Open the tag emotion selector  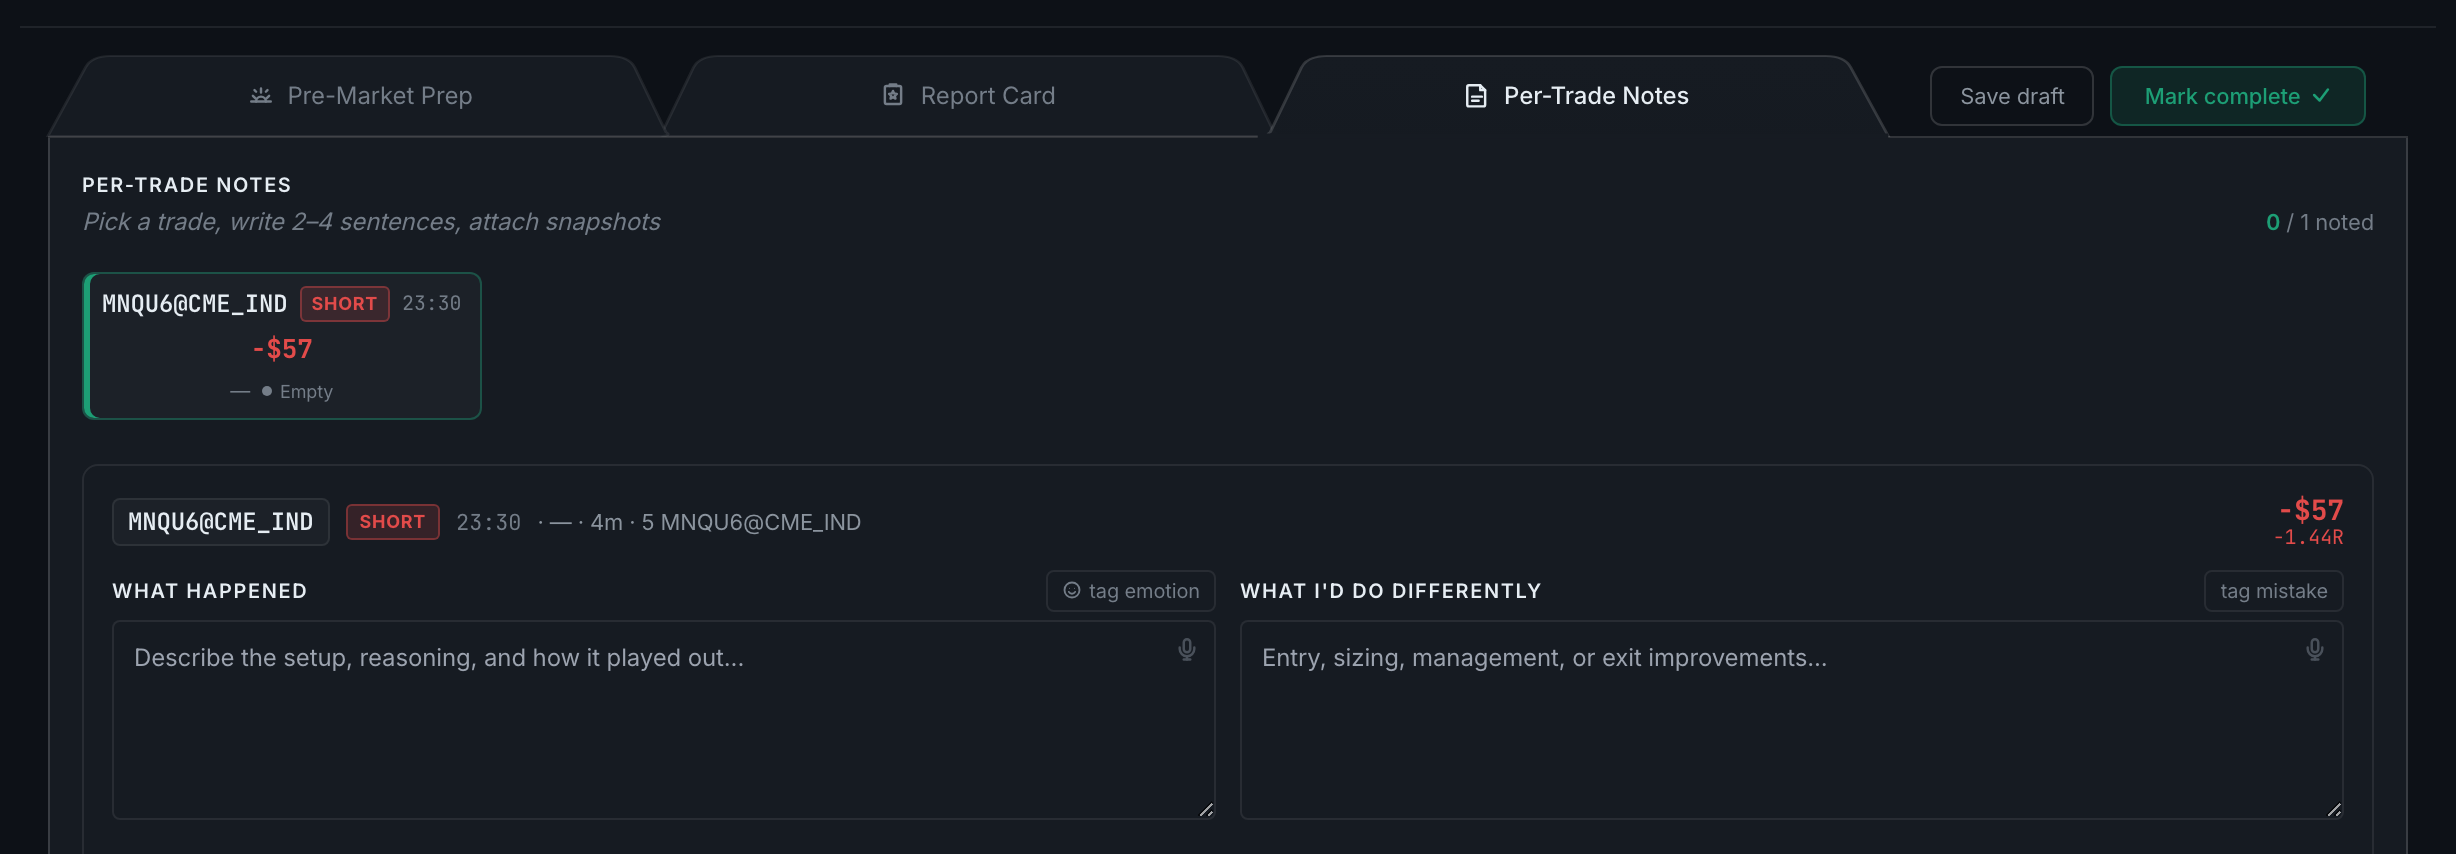pyautogui.click(x=1131, y=591)
